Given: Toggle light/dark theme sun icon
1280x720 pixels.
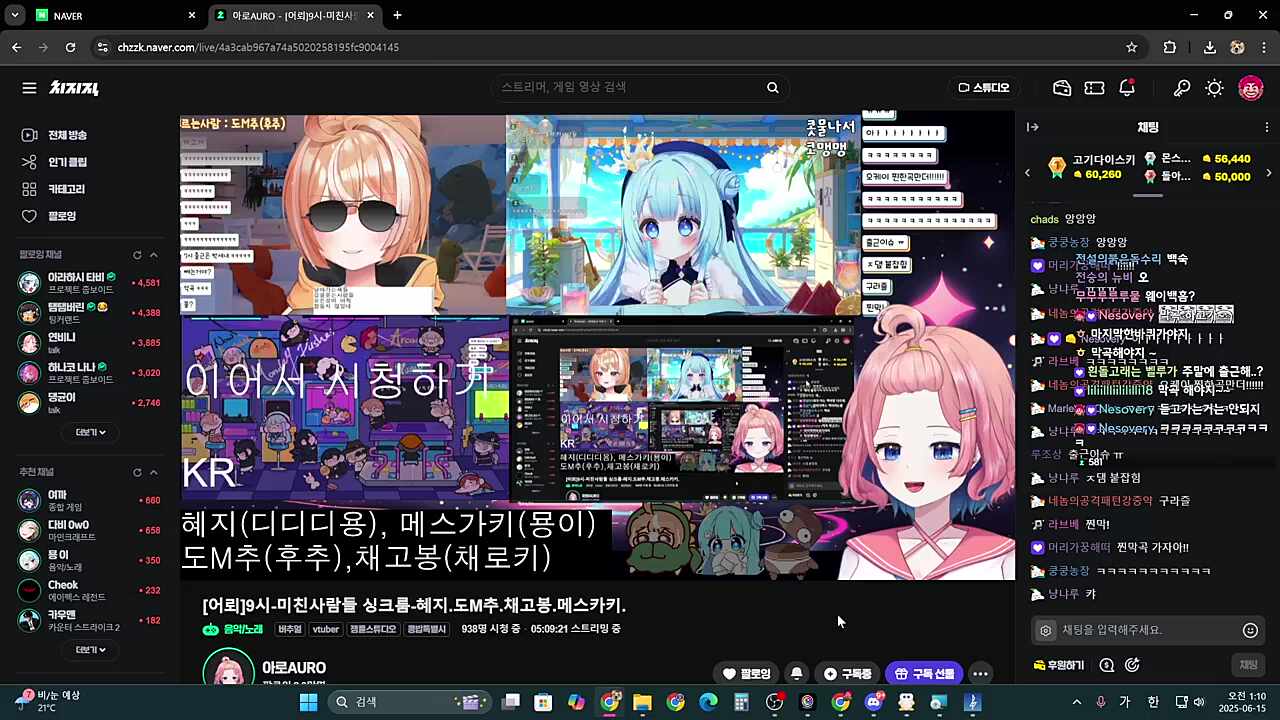Looking at the screenshot, I should (x=1214, y=88).
